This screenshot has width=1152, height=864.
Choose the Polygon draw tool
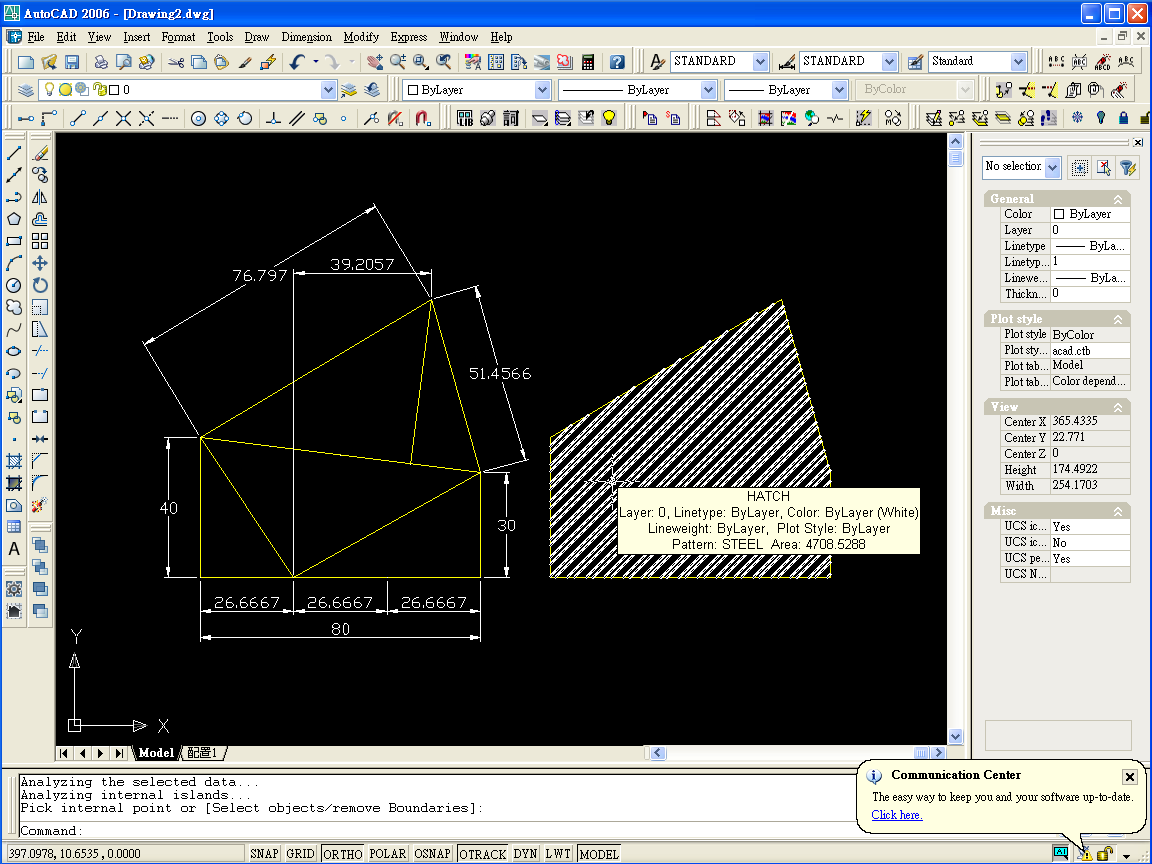[14, 220]
